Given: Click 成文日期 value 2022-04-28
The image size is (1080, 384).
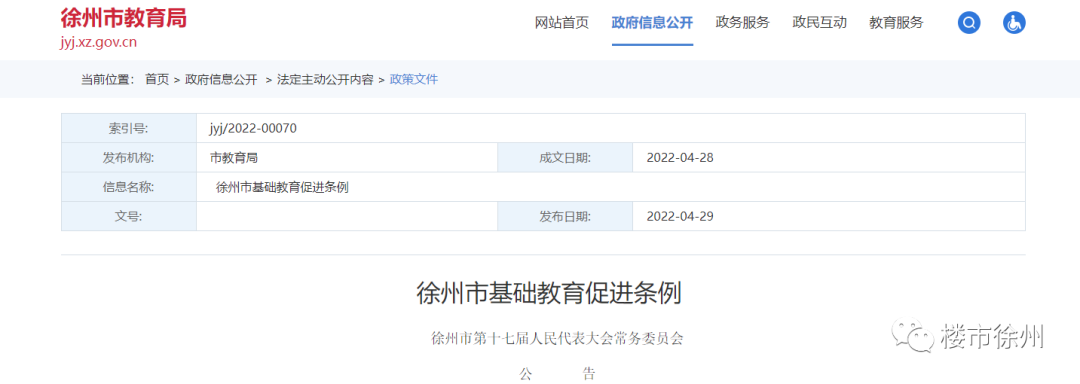Looking at the screenshot, I should coord(680,158).
